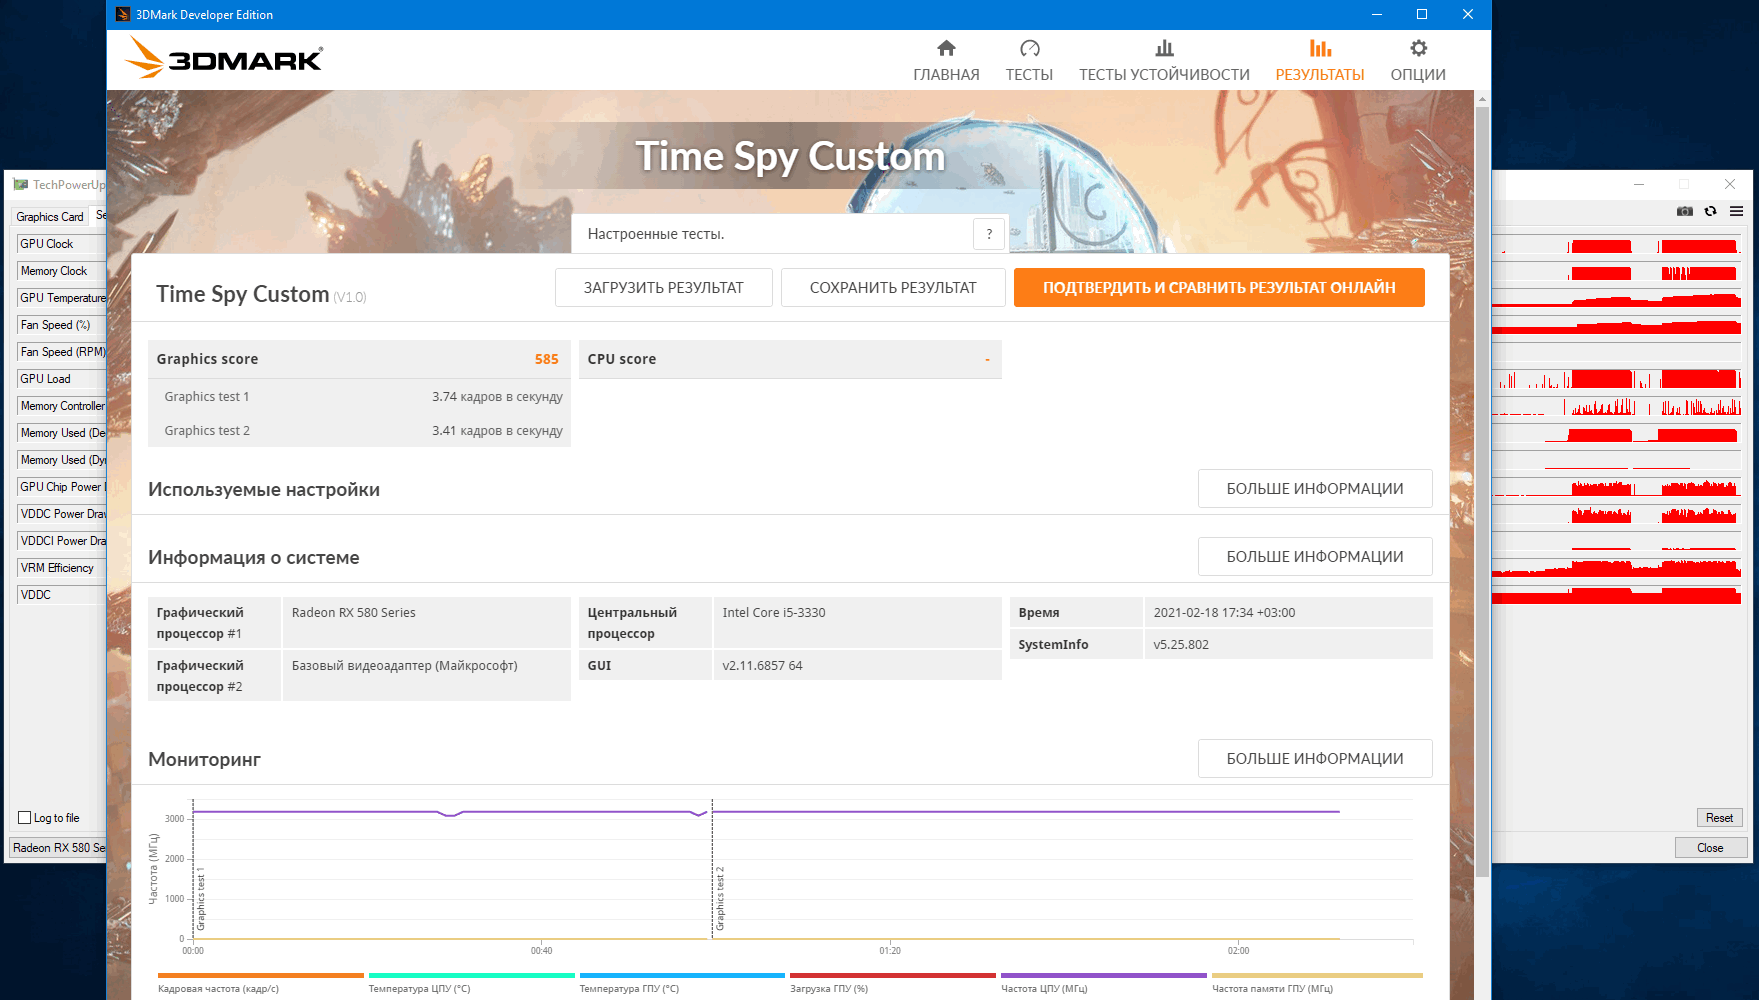
Task: Open the Radeon RX 580 device dropdown
Action: click(x=58, y=847)
